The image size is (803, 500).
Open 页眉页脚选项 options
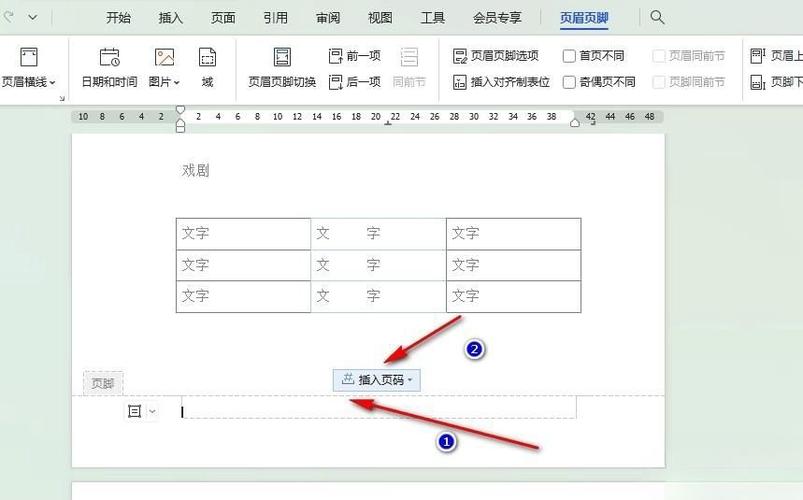[496, 55]
